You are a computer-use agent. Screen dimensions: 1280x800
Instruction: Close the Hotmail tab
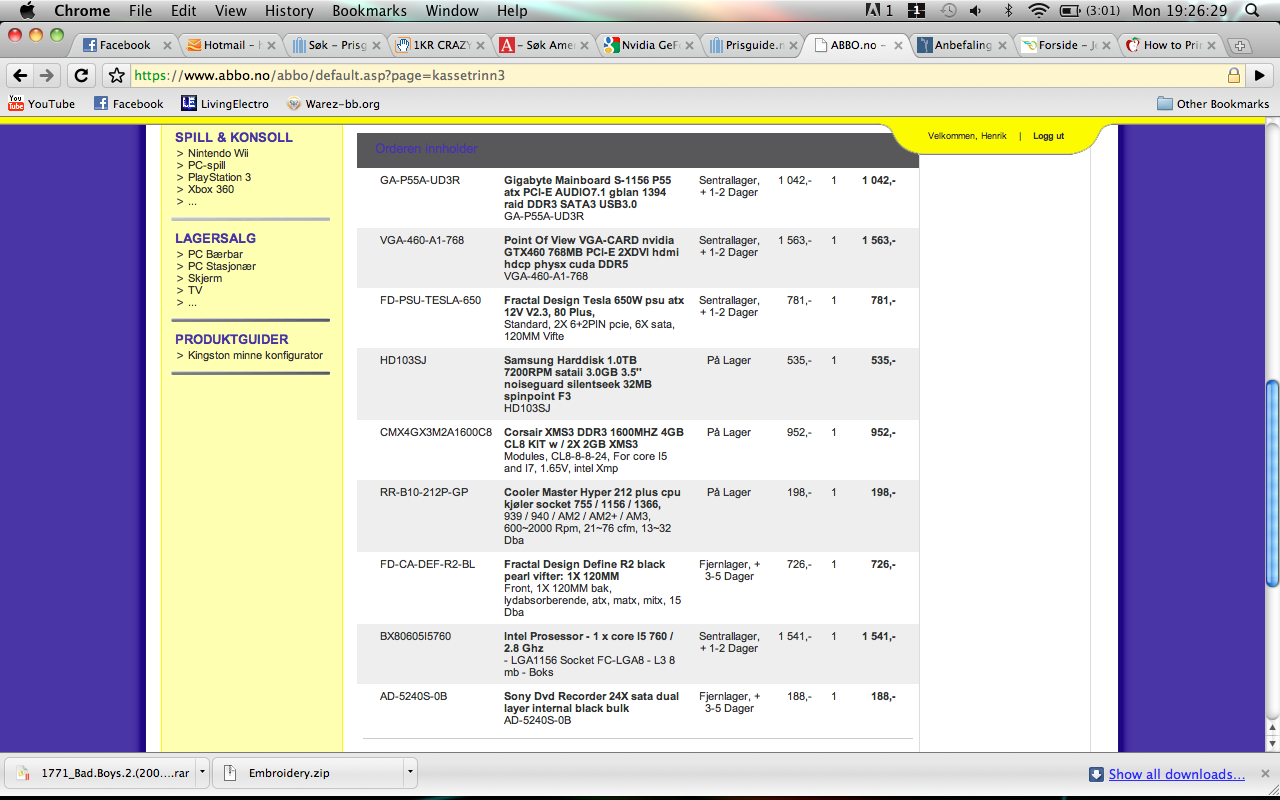[271, 46]
